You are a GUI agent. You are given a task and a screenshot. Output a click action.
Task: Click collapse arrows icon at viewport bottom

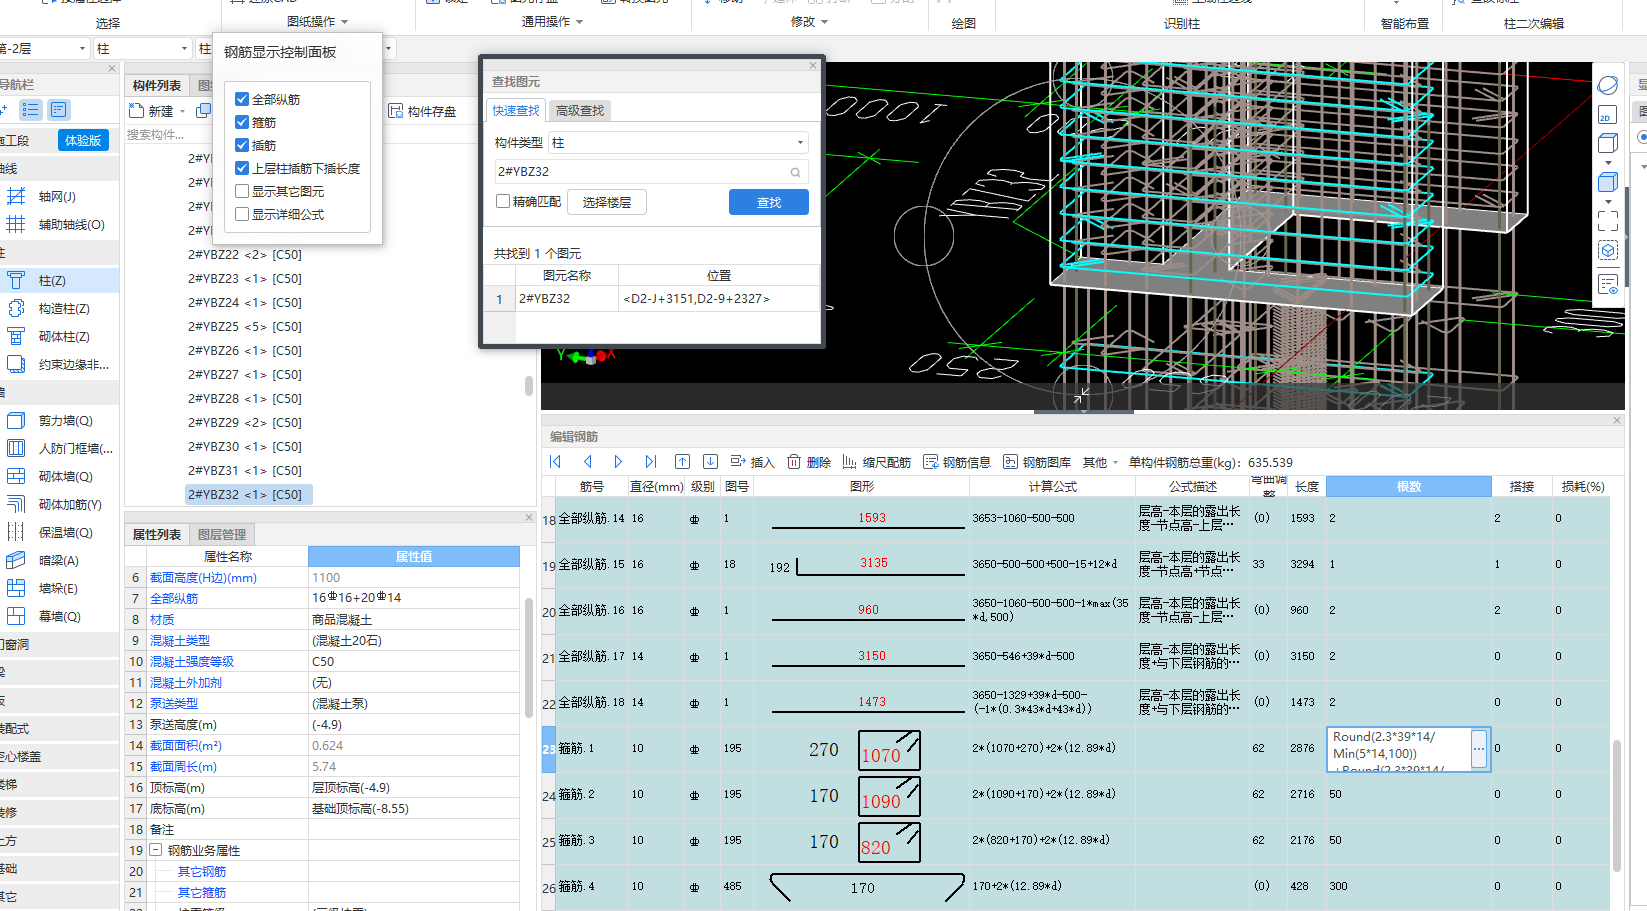pyautogui.click(x=1082, y=397)
